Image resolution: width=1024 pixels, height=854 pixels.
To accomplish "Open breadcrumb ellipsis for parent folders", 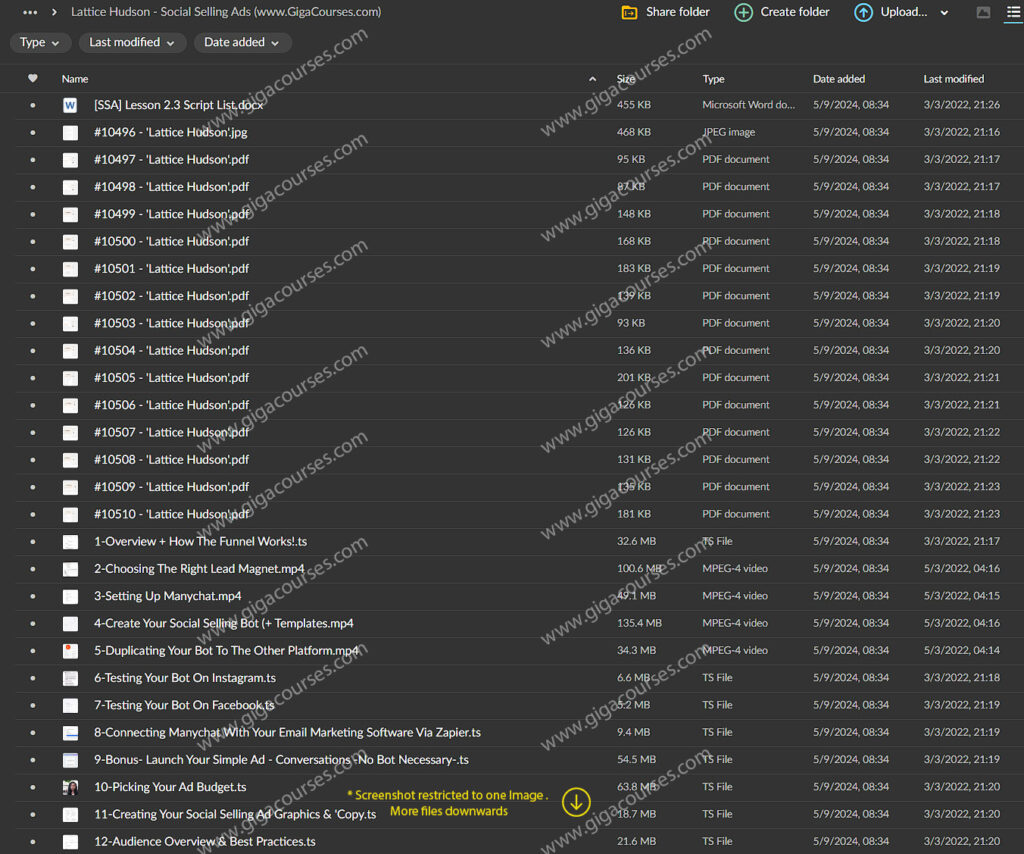I will click(30, 12).
